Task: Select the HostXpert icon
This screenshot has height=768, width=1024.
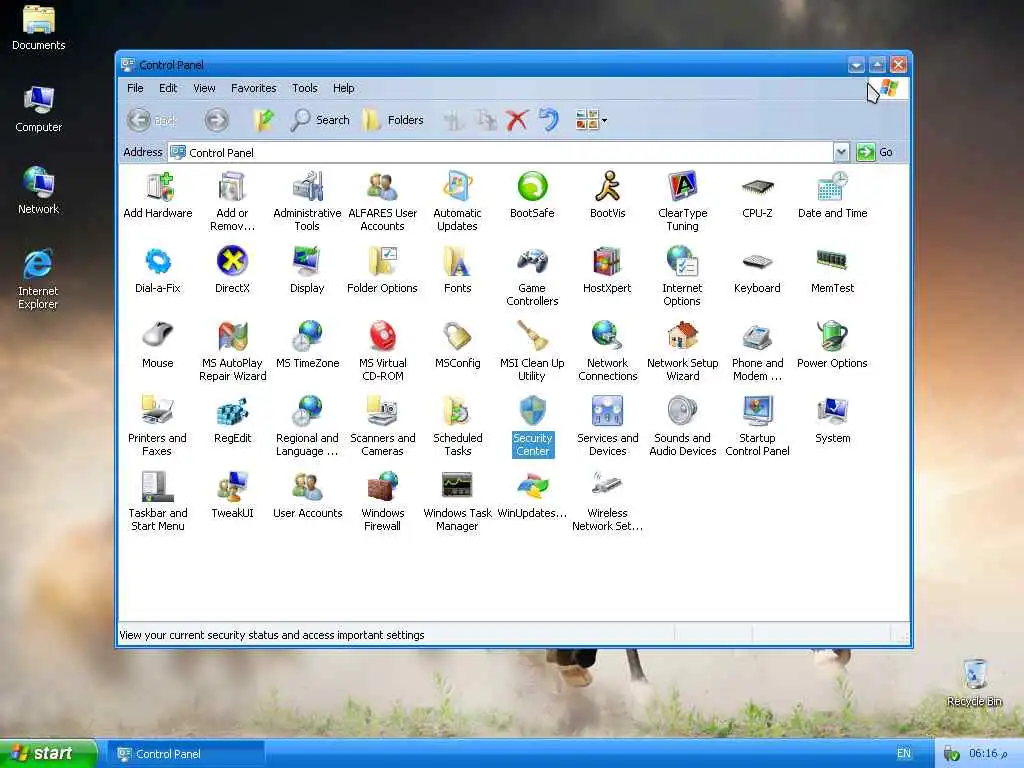Action: pos(607,270)
